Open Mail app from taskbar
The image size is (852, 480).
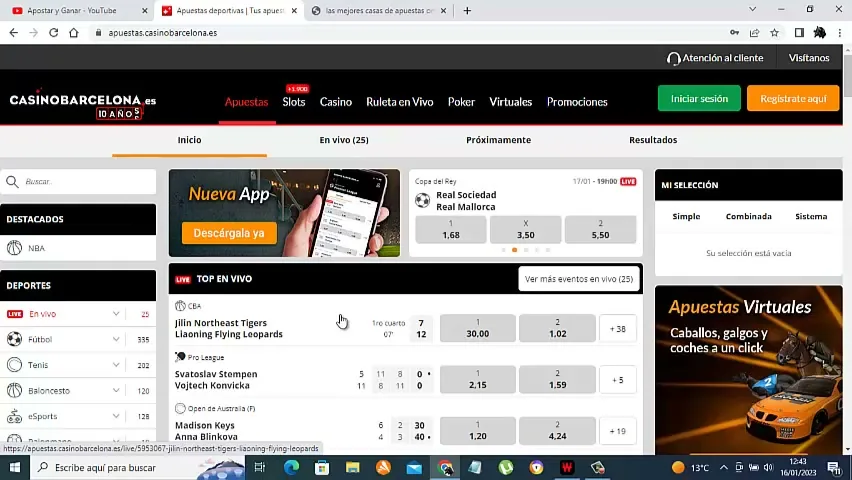pos(414,467)
